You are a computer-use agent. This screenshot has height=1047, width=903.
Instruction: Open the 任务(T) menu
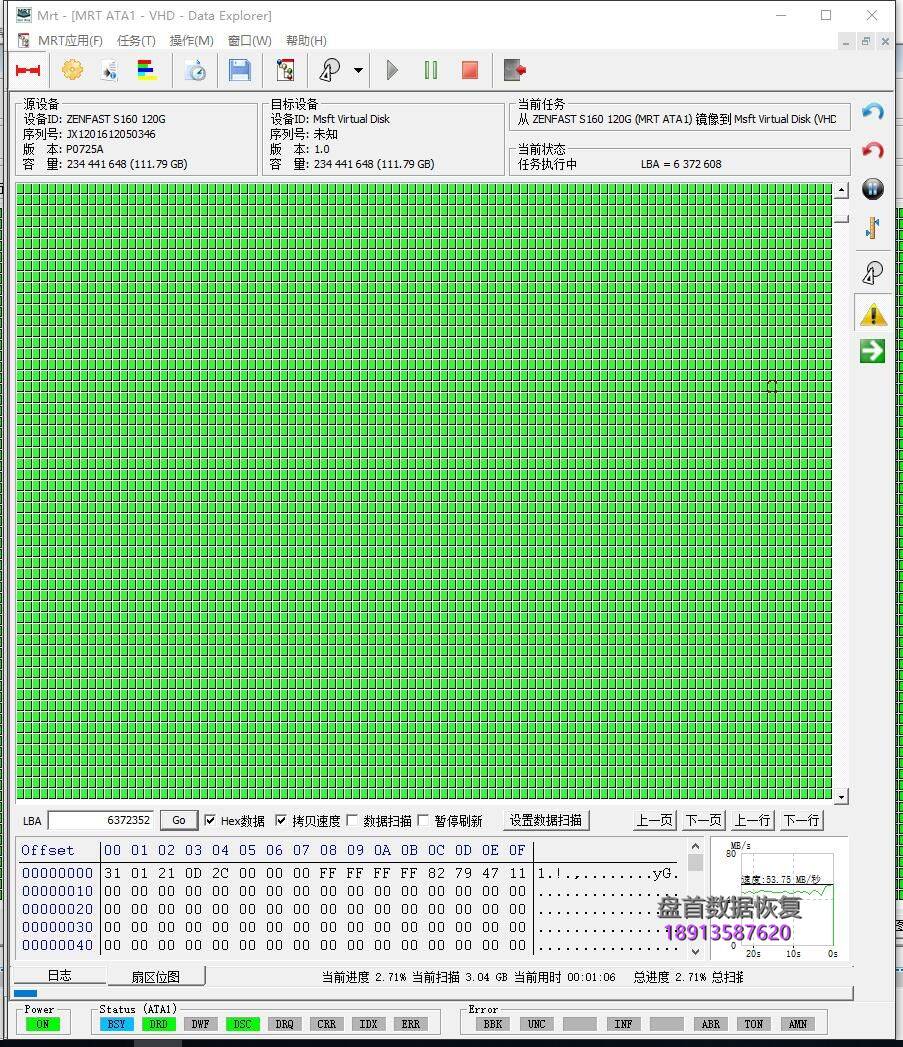(136, 41)
